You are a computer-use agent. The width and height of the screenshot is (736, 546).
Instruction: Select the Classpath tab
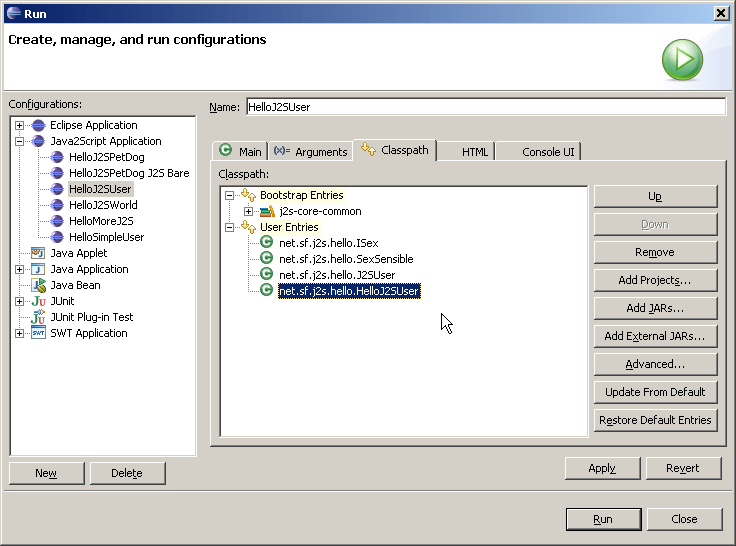(395, 150)
